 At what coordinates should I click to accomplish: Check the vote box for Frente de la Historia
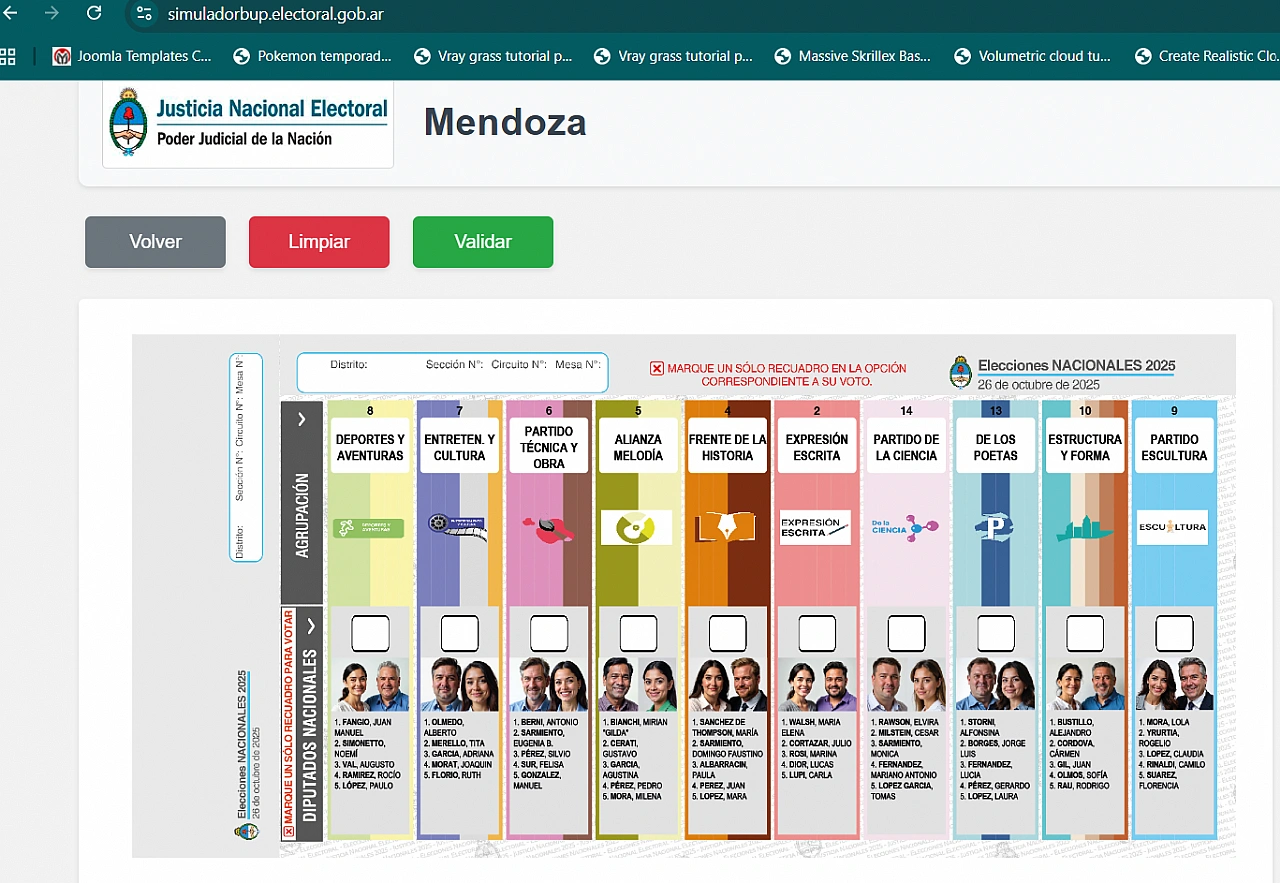pyautogui.click(x=727, y=634)
